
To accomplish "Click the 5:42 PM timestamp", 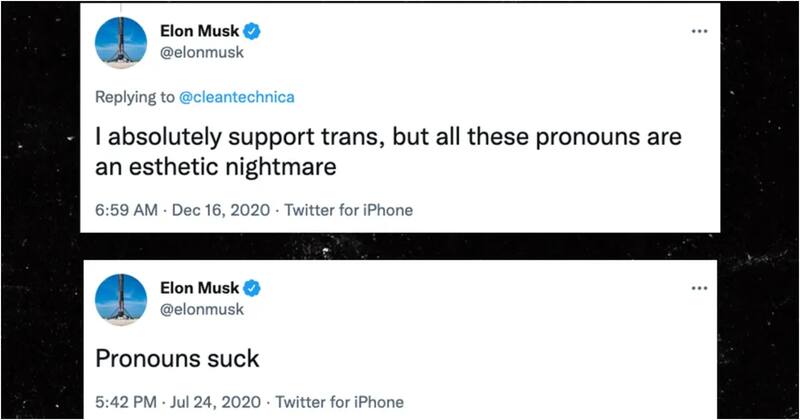I will [x=126, y=402].
